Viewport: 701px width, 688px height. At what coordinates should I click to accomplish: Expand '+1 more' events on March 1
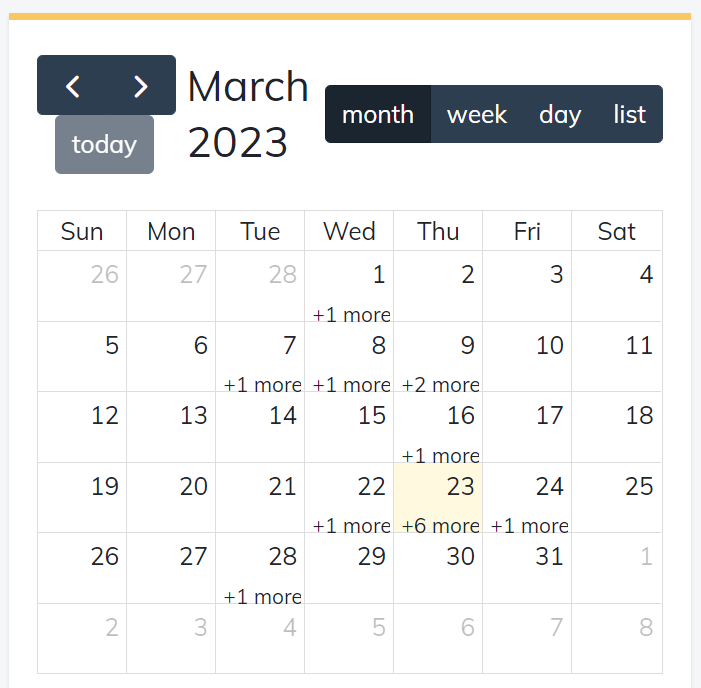[351, 315]
